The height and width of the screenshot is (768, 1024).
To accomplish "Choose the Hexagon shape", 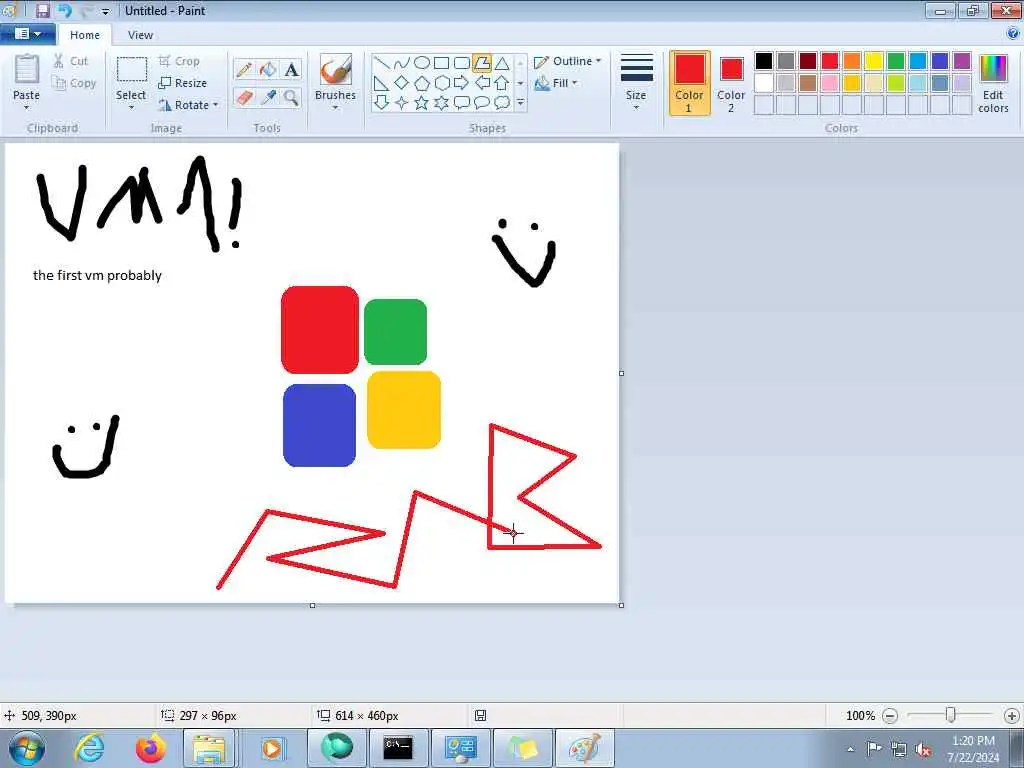I will pyautogui.click(x=441, y=83).
